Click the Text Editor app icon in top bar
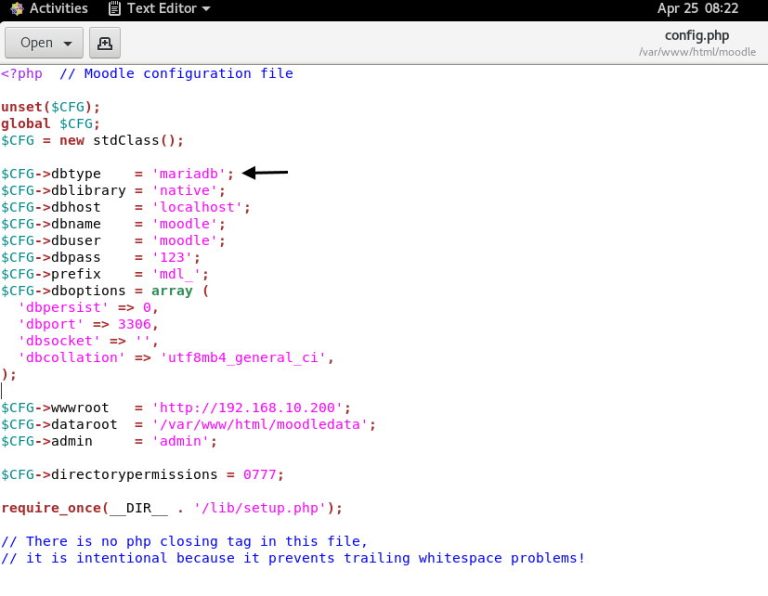Screen dimensions: 768x596 (115, 9)
